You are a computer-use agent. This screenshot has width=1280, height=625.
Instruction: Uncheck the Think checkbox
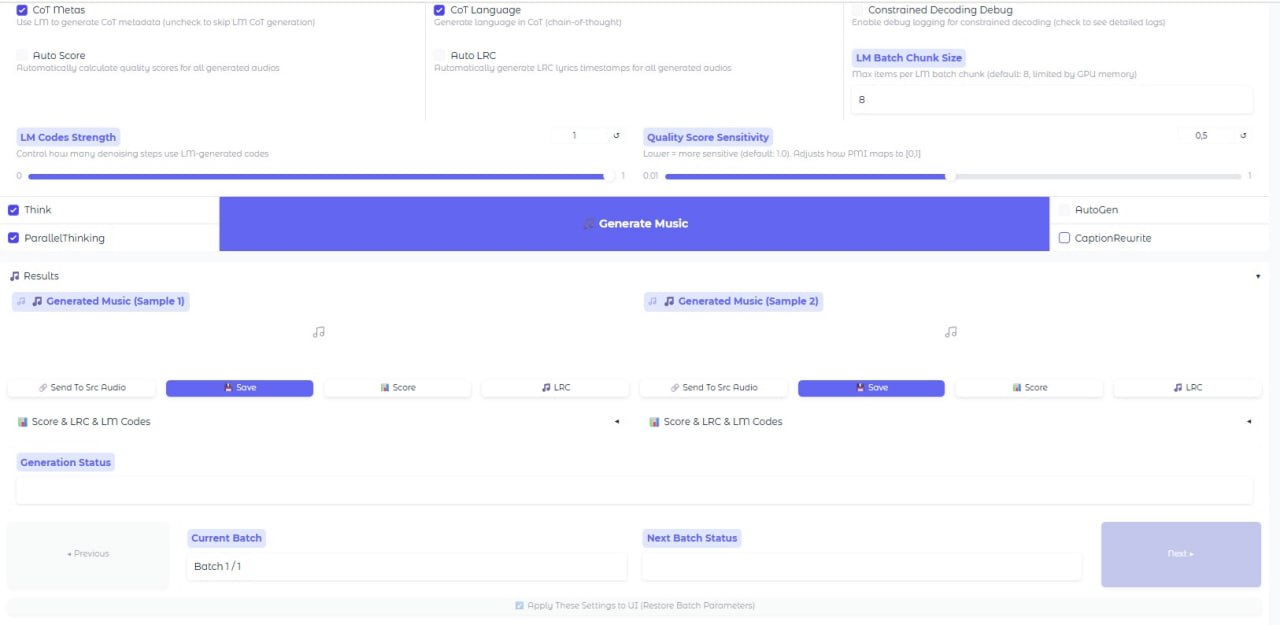[x=13, y=210]
